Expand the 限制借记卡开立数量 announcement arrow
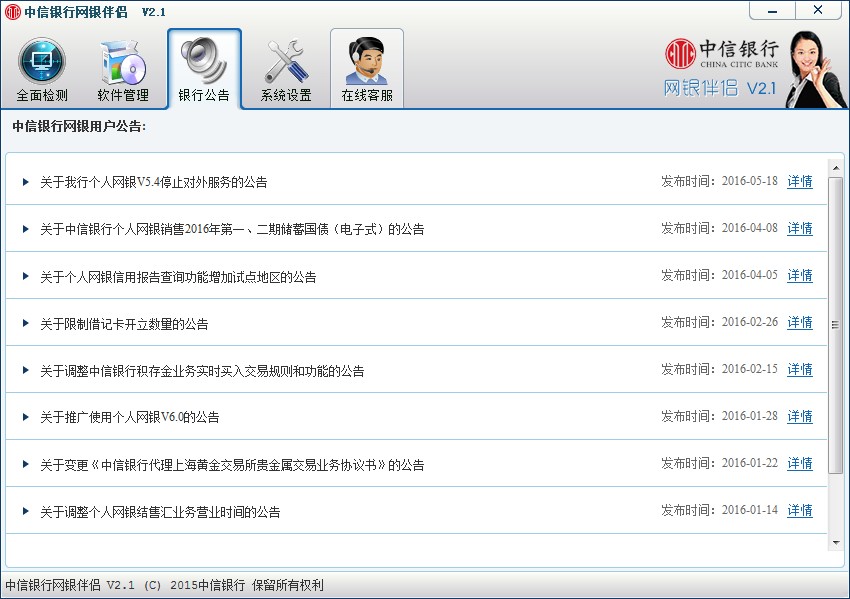The height and width of the screenshot is (599, 850). [25, 324]
